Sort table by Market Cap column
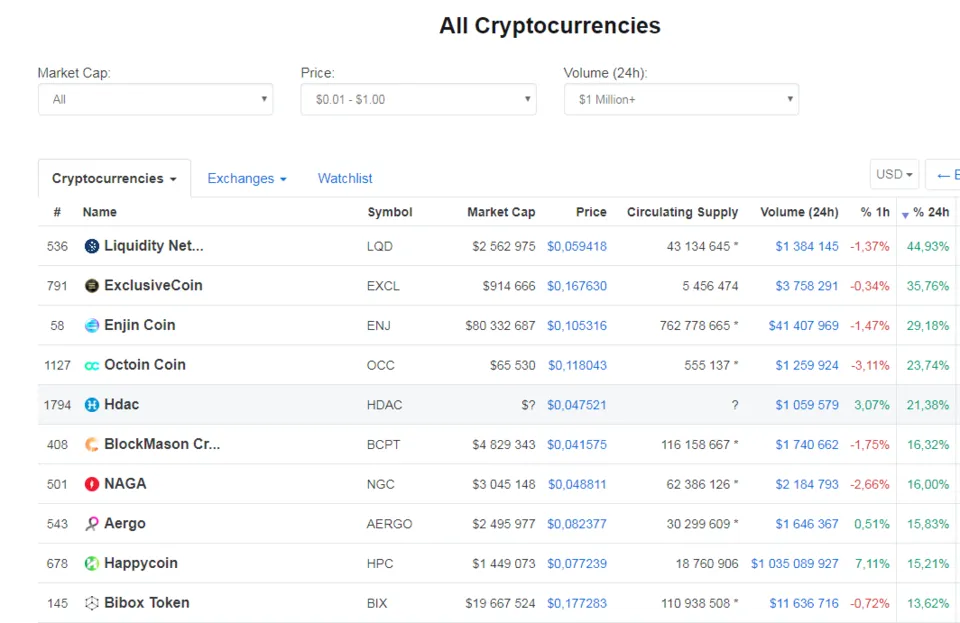Image resolution: width=960 pixels, height=623 pixels. [x=501, y=212]
